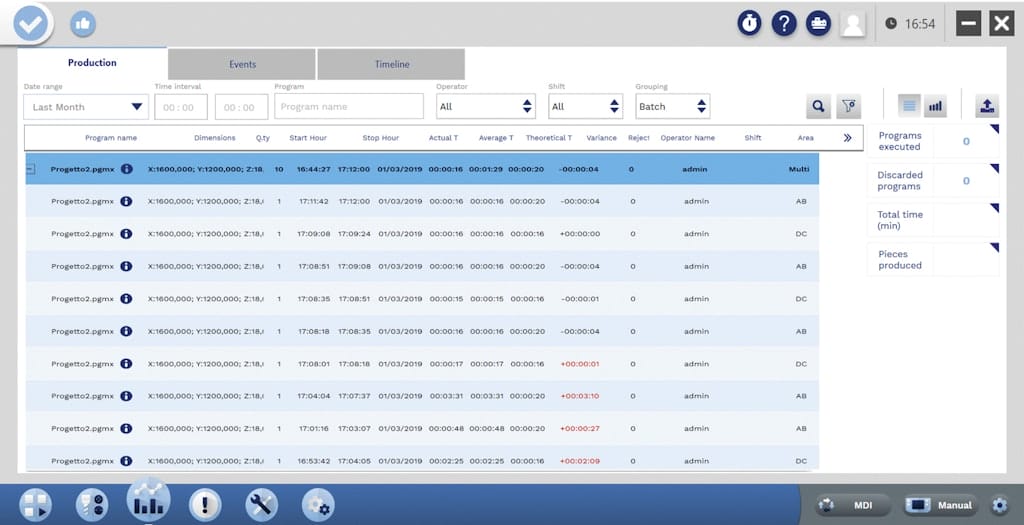Switch to bar chart view display
Screen dimensions: 1024x525
click(935, 106)
